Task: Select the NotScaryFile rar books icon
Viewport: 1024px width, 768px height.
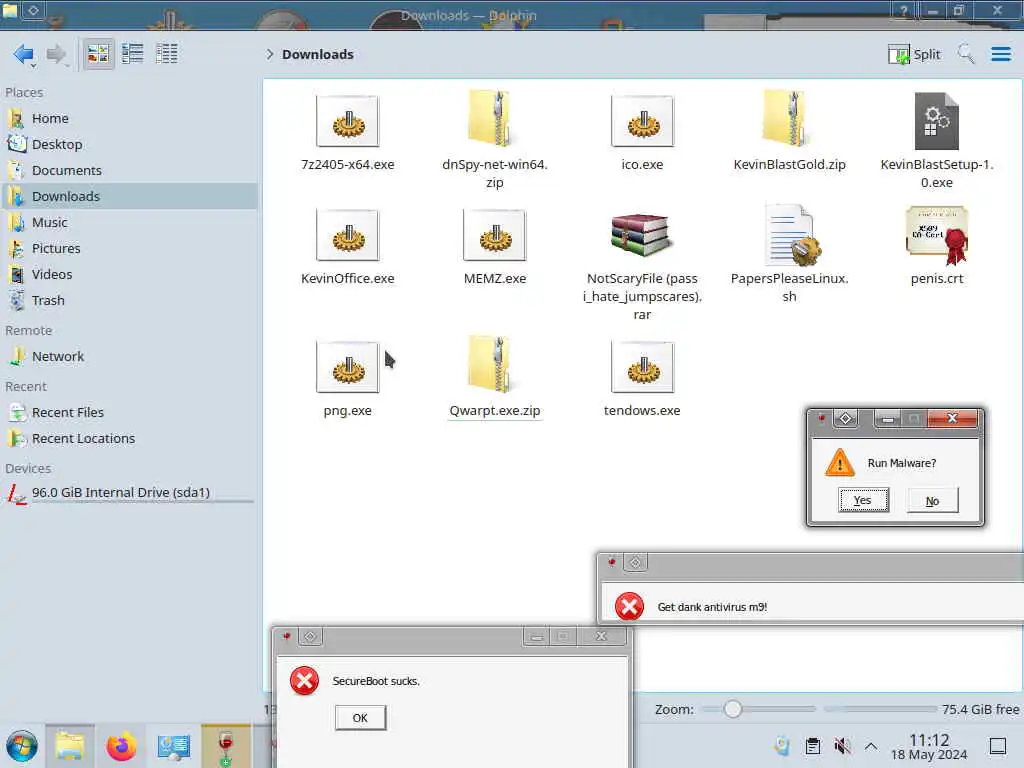Action: [642, 234]
